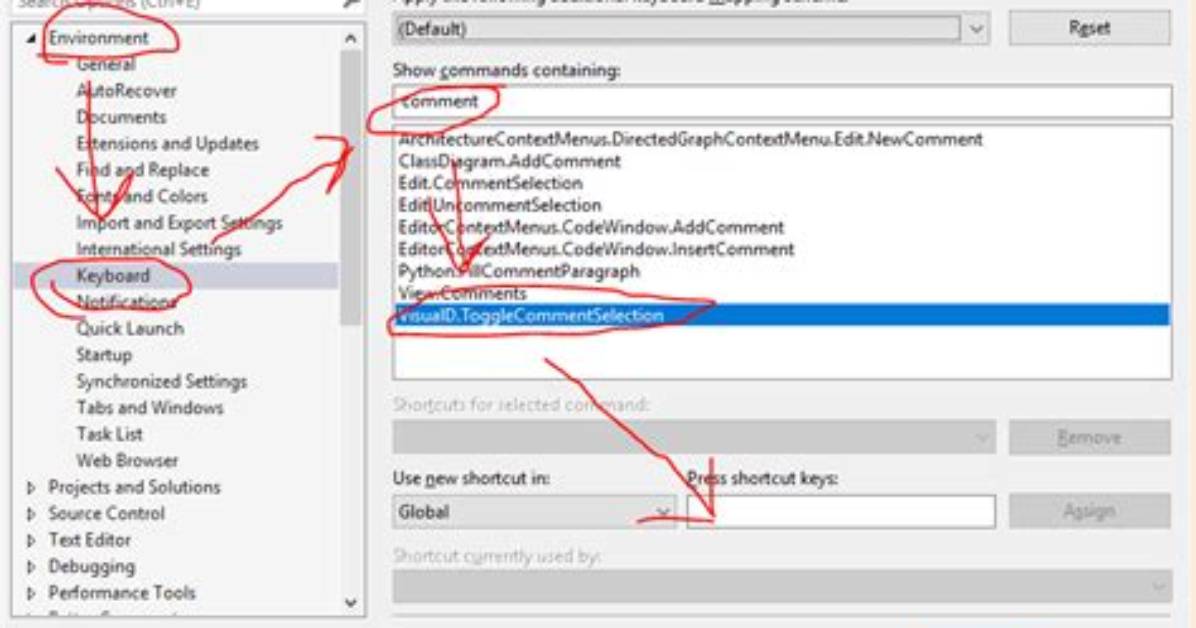Open Tabs and Windows settings
This screenshot has width=1196, height=628.
click(x=150, y=408)
